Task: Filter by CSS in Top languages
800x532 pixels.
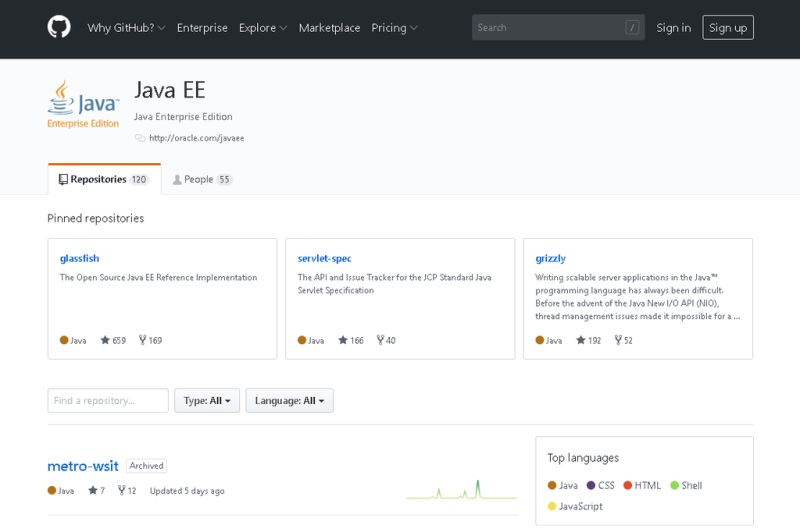Action: (601, 485)
